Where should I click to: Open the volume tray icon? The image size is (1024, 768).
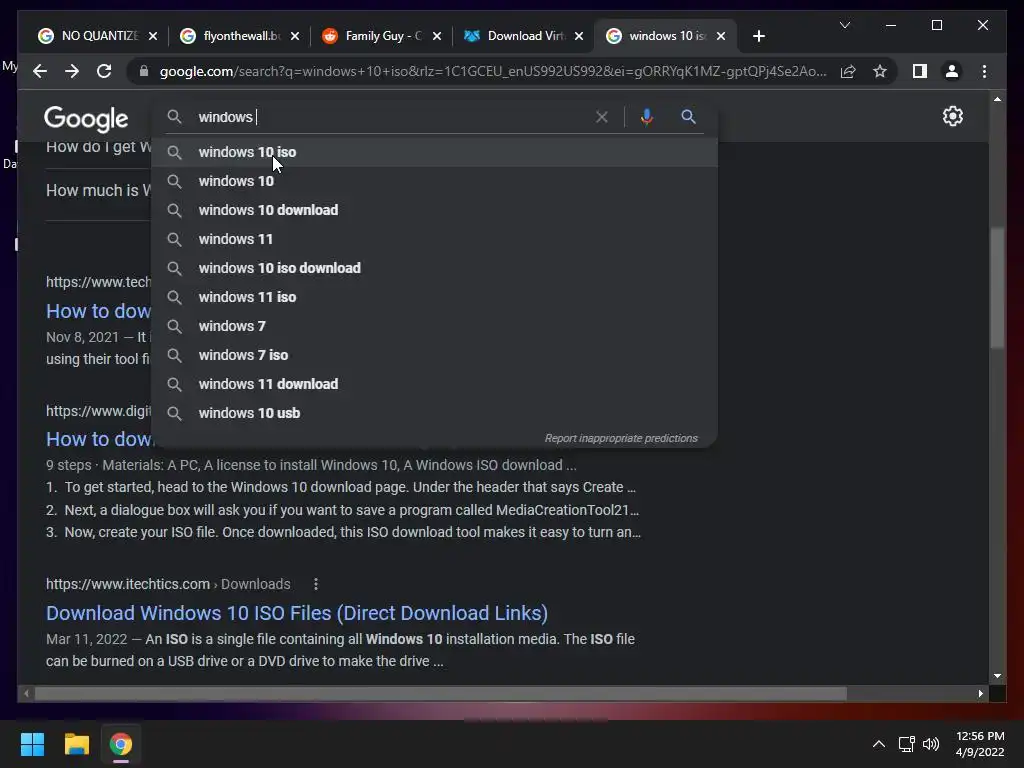[931, 744]
